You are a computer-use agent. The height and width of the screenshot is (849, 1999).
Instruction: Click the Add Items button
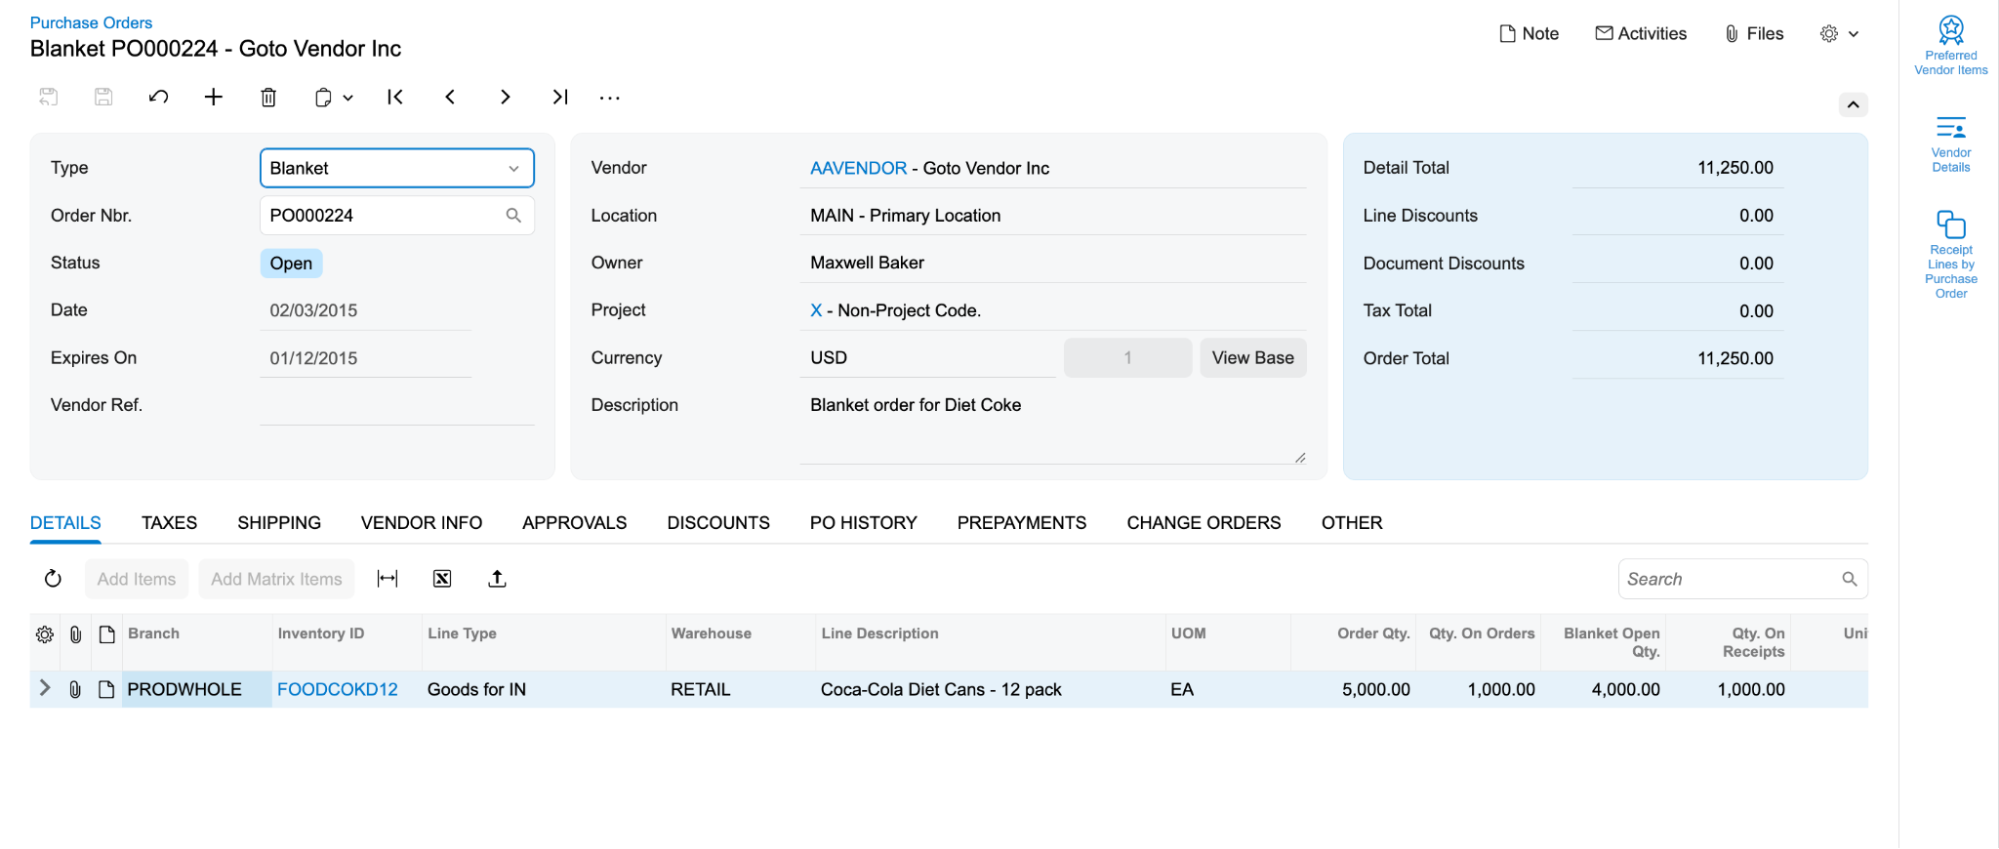pos(136,579)
